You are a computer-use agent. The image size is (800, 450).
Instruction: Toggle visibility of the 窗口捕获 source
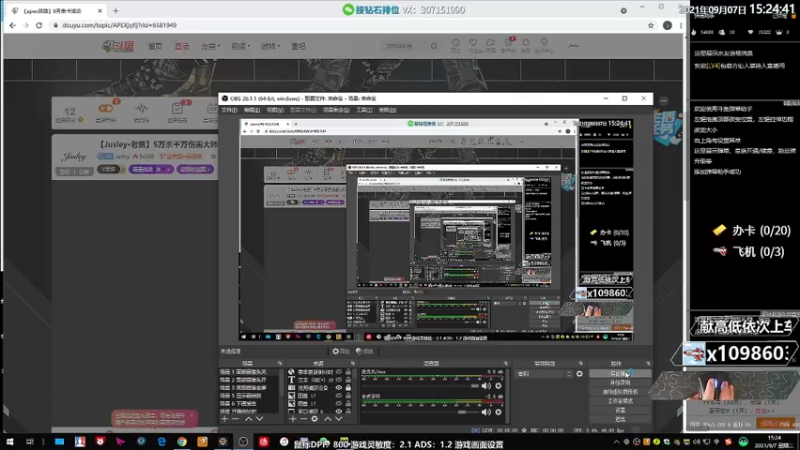pos(338,411)
